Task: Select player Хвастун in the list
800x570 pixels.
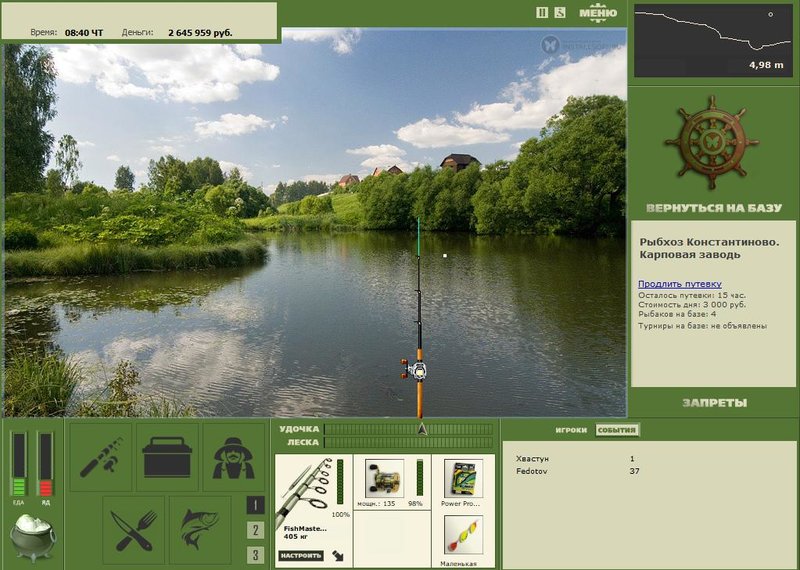Action: click(x=532, y=459)
